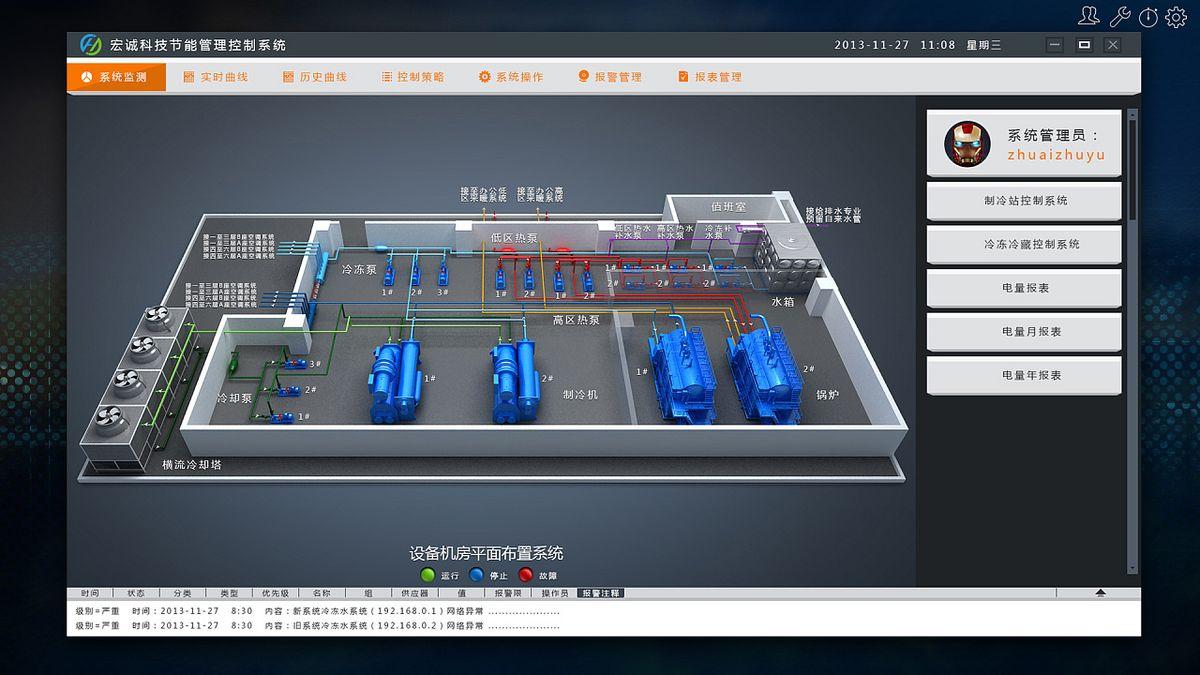Open the 实时曲线 tab
Viewport: 1200px width, 675px height.
215,77
